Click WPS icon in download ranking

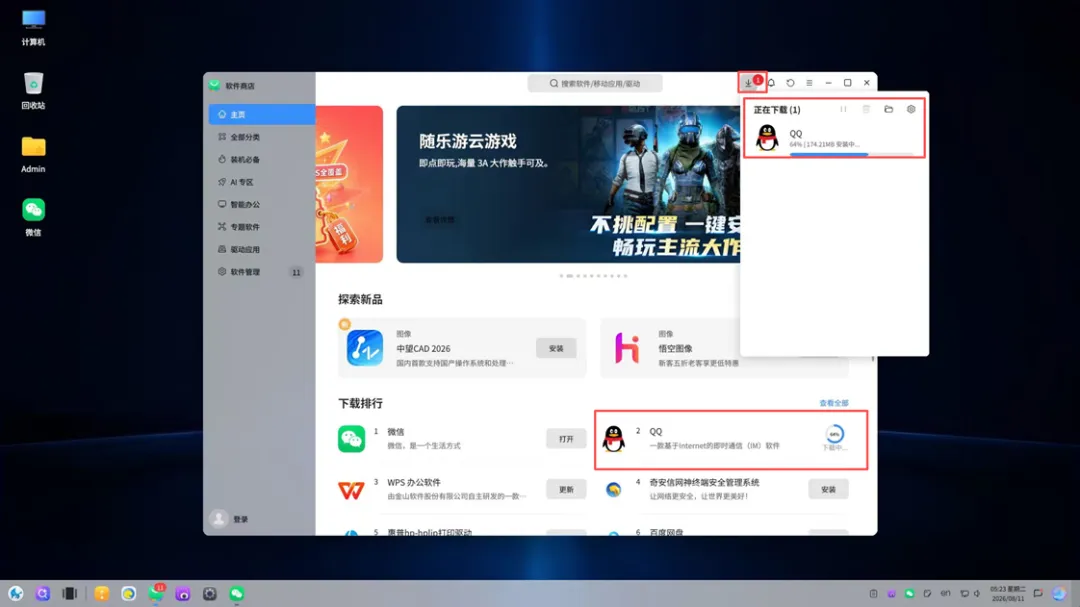coord(351,490)
